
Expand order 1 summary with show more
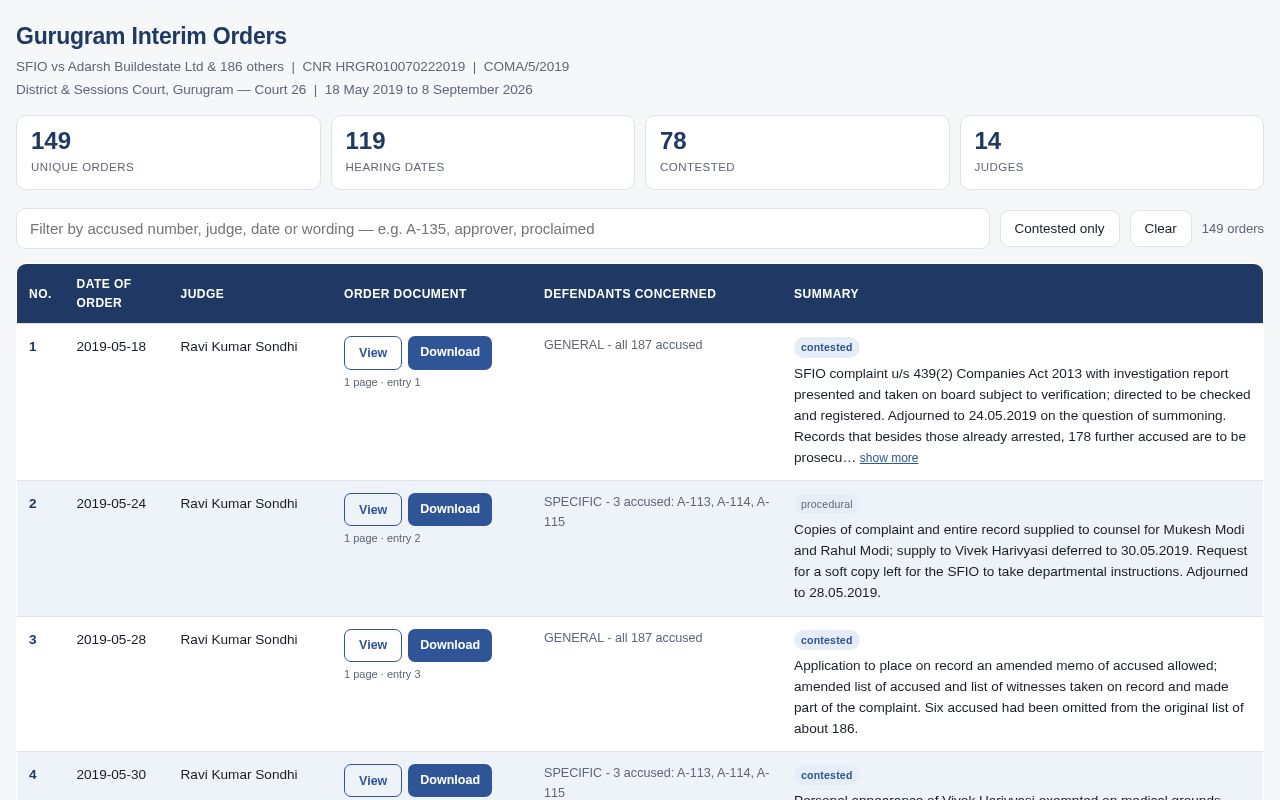point(889,458)
